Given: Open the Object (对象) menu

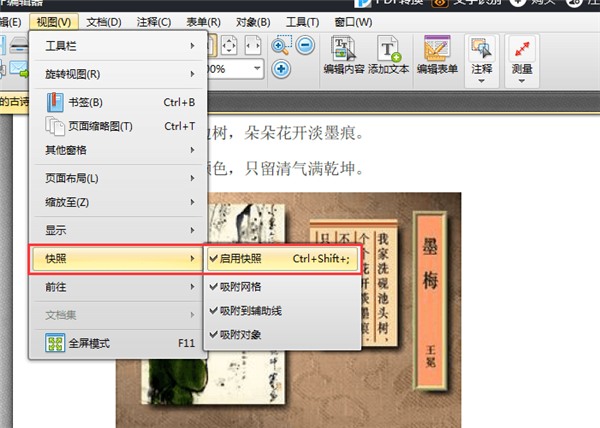Looking at the screenshot, I should tap(253, 22).
